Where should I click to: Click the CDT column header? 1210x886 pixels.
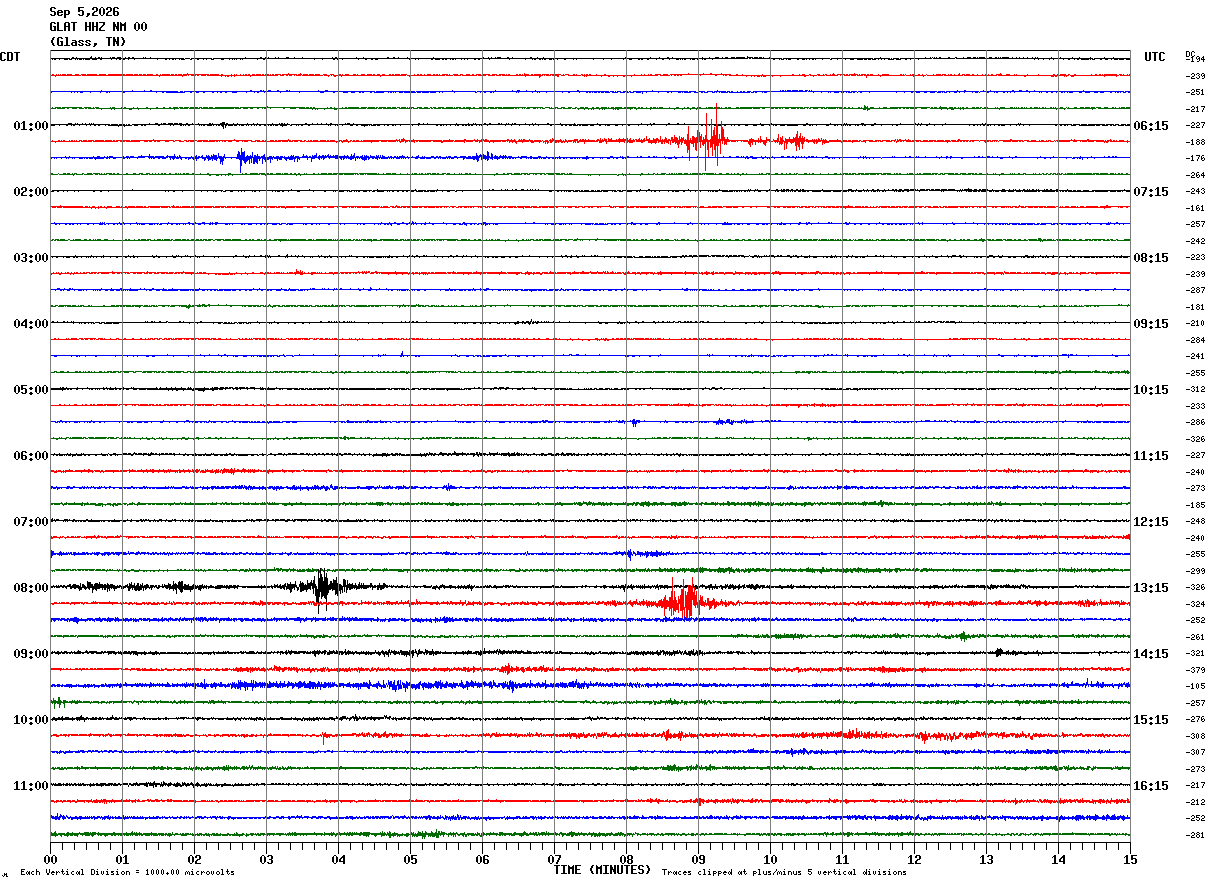(10, 57)
